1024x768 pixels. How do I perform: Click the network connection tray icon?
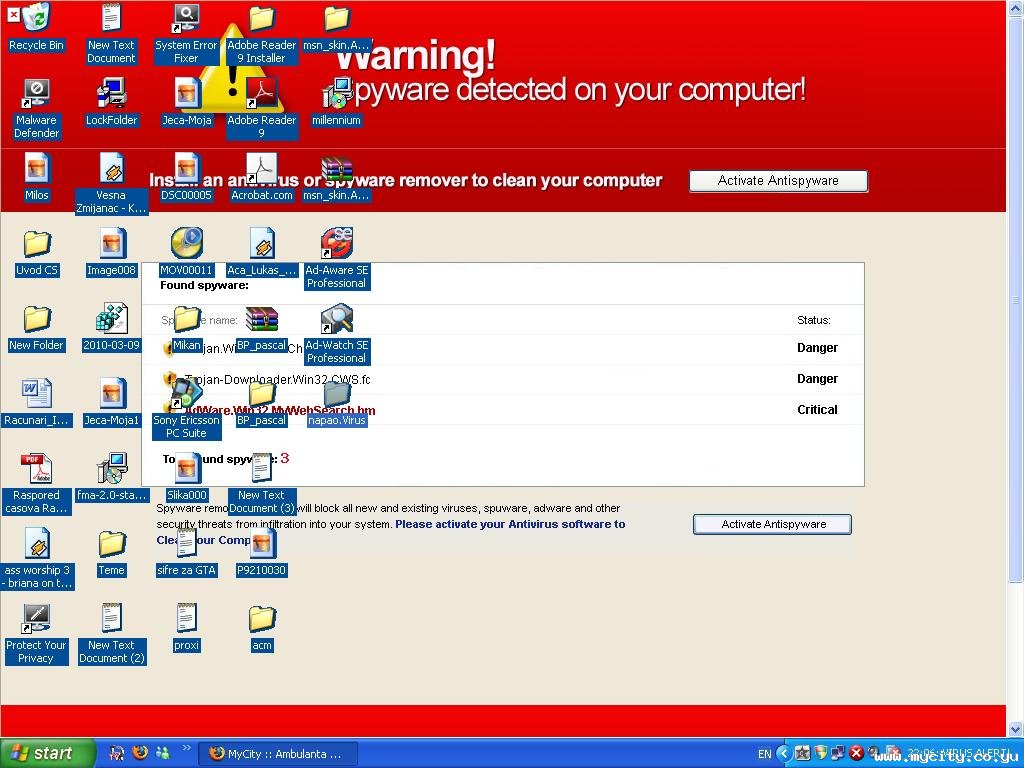[x=838, y=753]
